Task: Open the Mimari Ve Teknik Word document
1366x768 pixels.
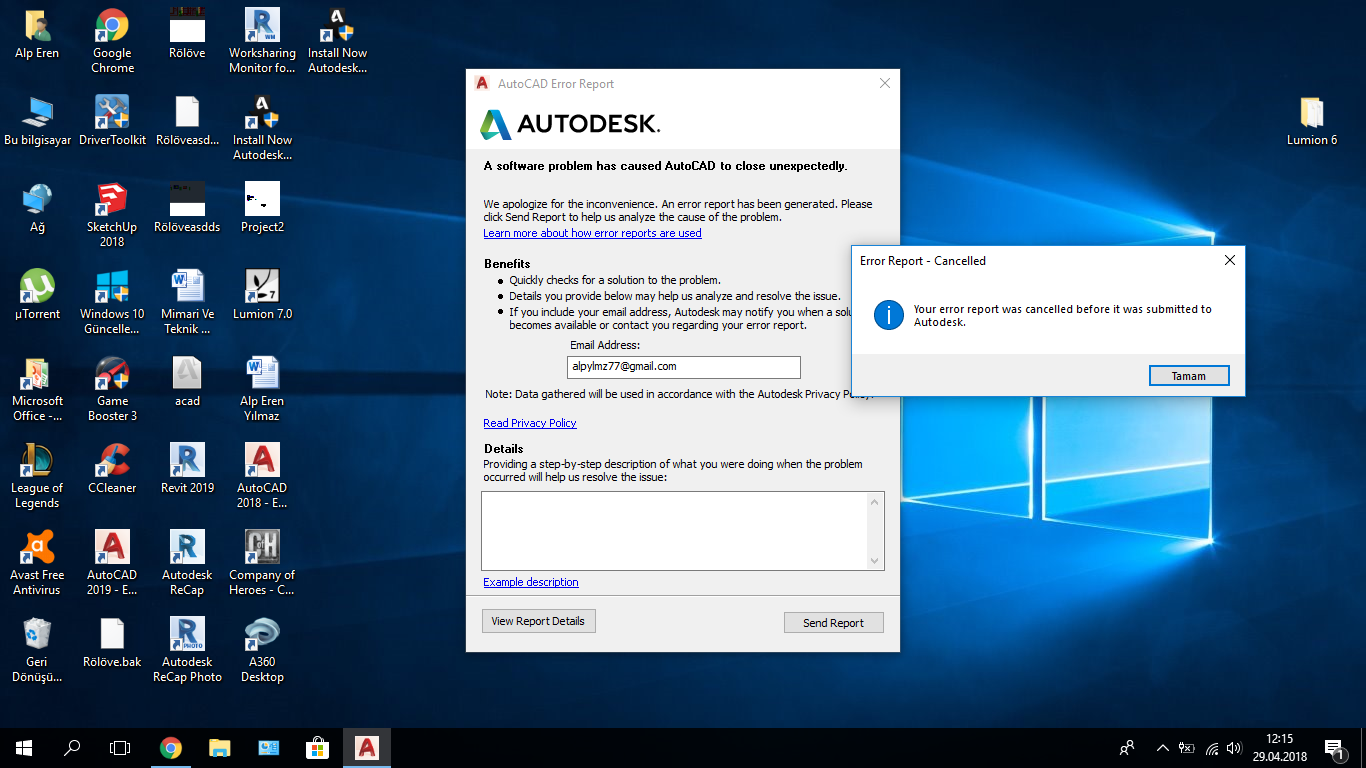Action: point(187,302)
